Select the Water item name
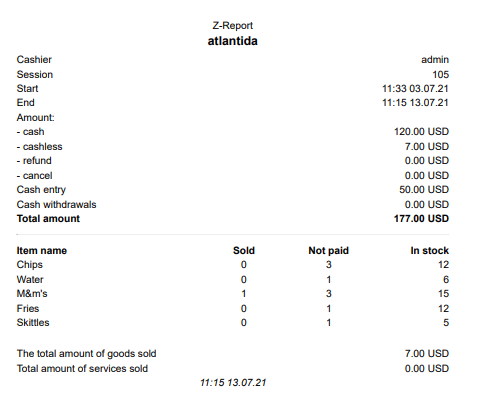 pyautogui.click(x=30, y=279)
